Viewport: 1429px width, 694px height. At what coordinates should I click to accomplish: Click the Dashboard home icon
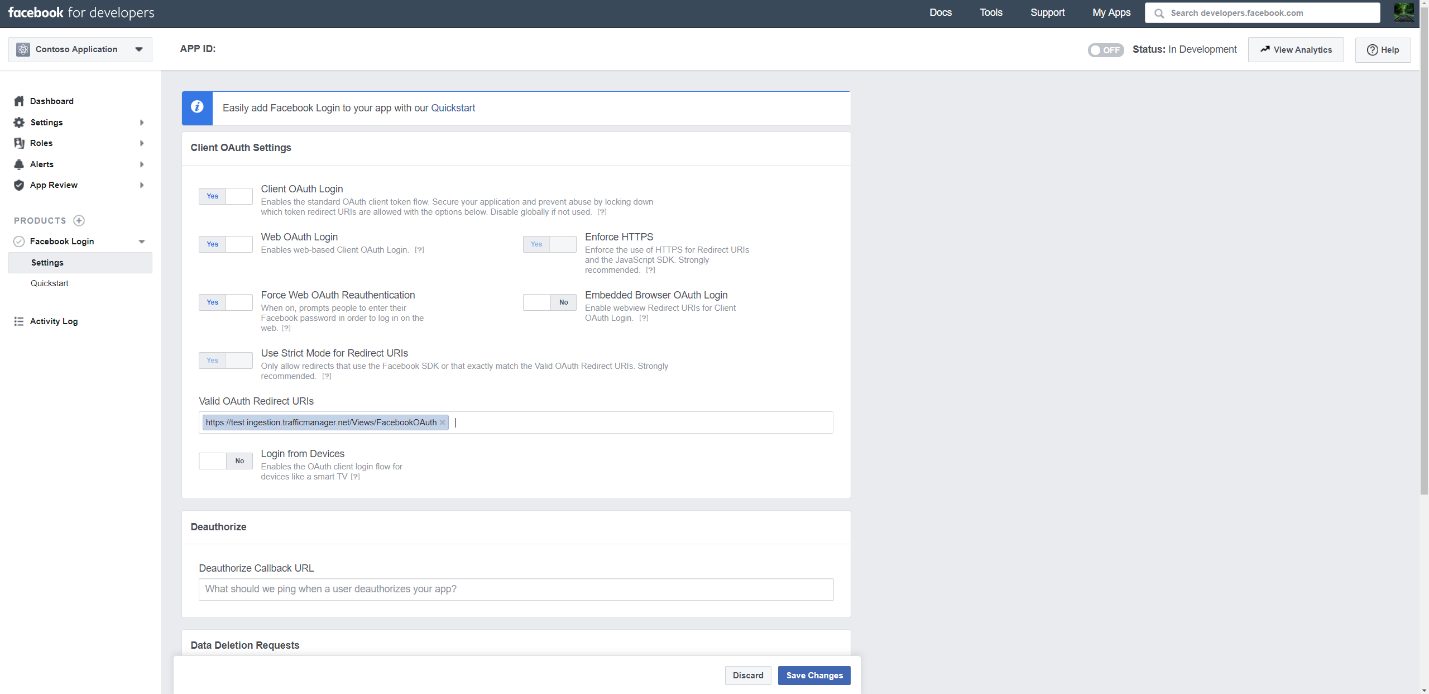click(x=19, y=101)
